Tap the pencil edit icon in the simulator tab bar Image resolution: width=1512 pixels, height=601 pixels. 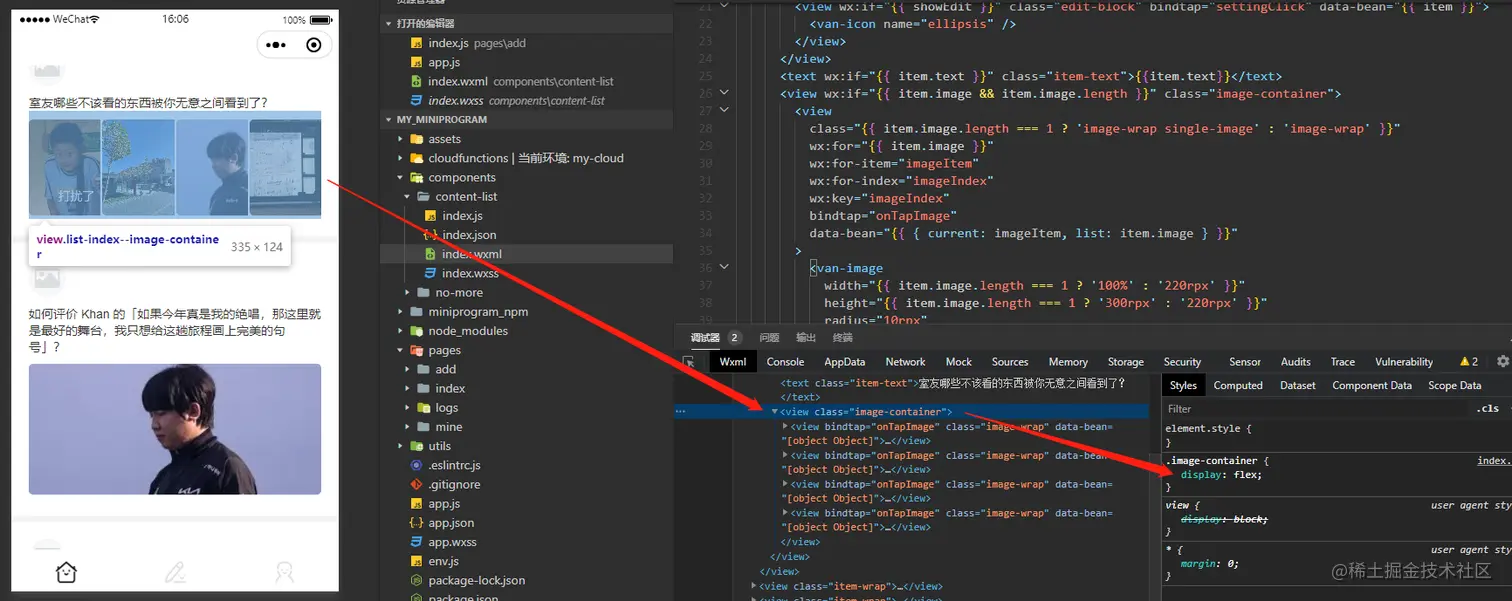coord(175,572)
